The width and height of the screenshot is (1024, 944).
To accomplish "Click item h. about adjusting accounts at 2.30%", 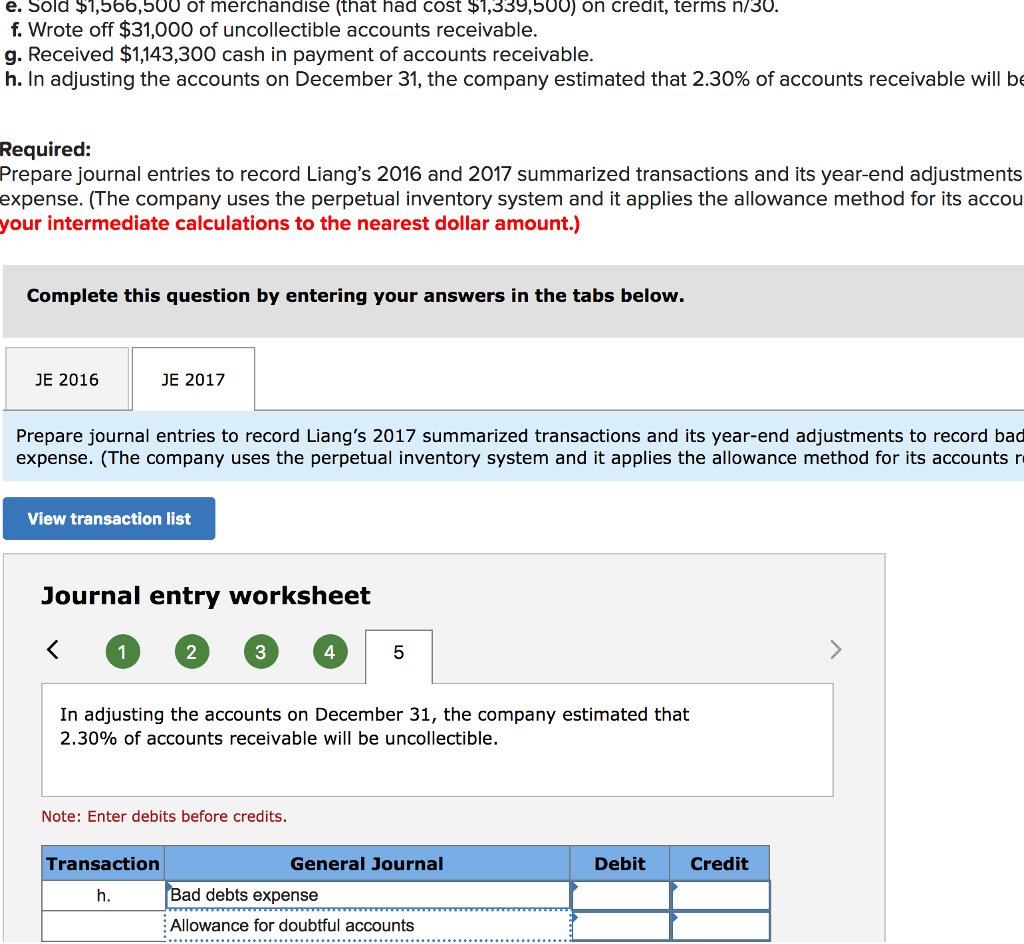I will coord(514,79).
